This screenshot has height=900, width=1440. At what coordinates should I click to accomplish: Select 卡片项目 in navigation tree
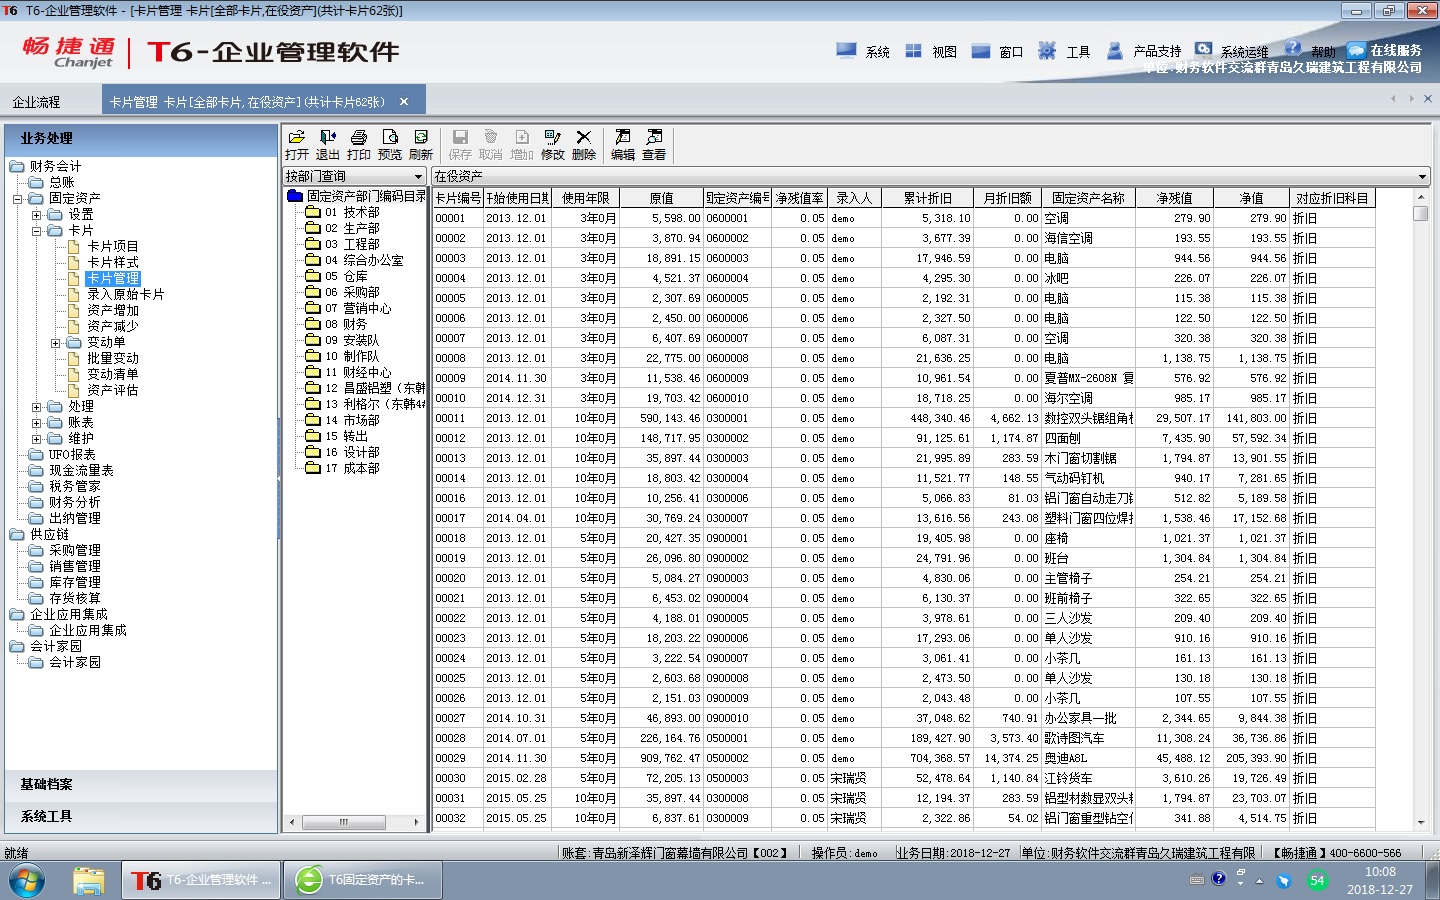(113, 247)
